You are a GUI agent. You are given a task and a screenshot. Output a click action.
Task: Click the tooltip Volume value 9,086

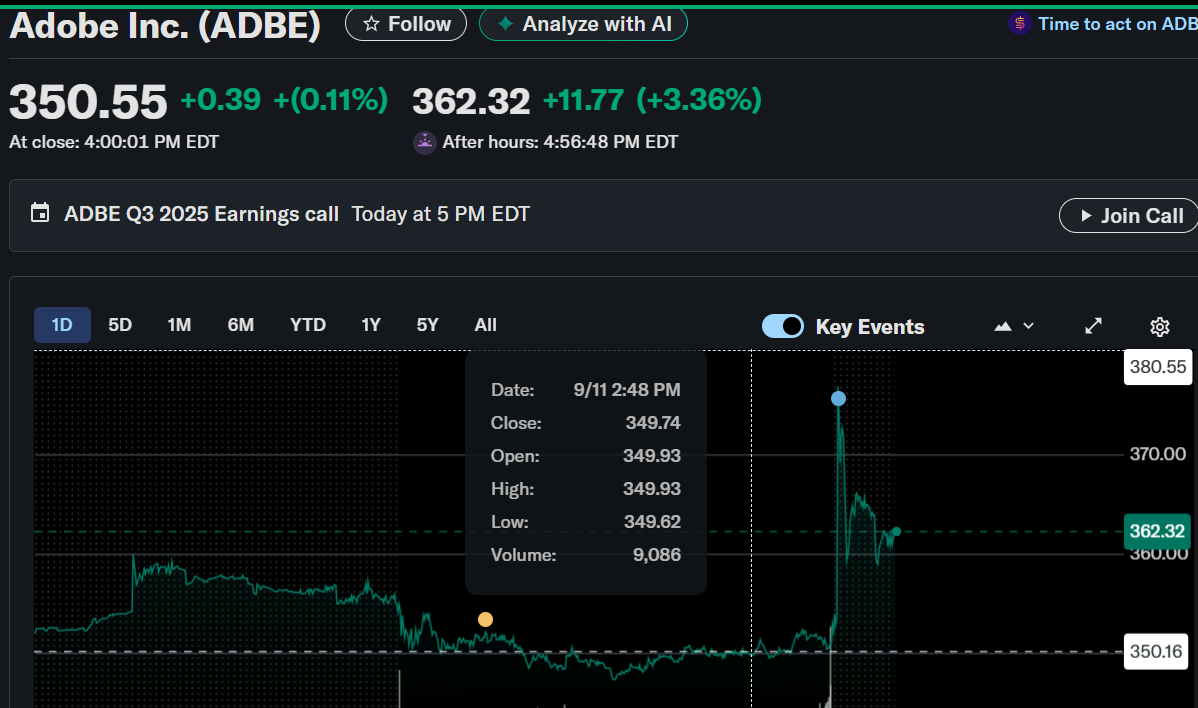(x=656, y=554)
